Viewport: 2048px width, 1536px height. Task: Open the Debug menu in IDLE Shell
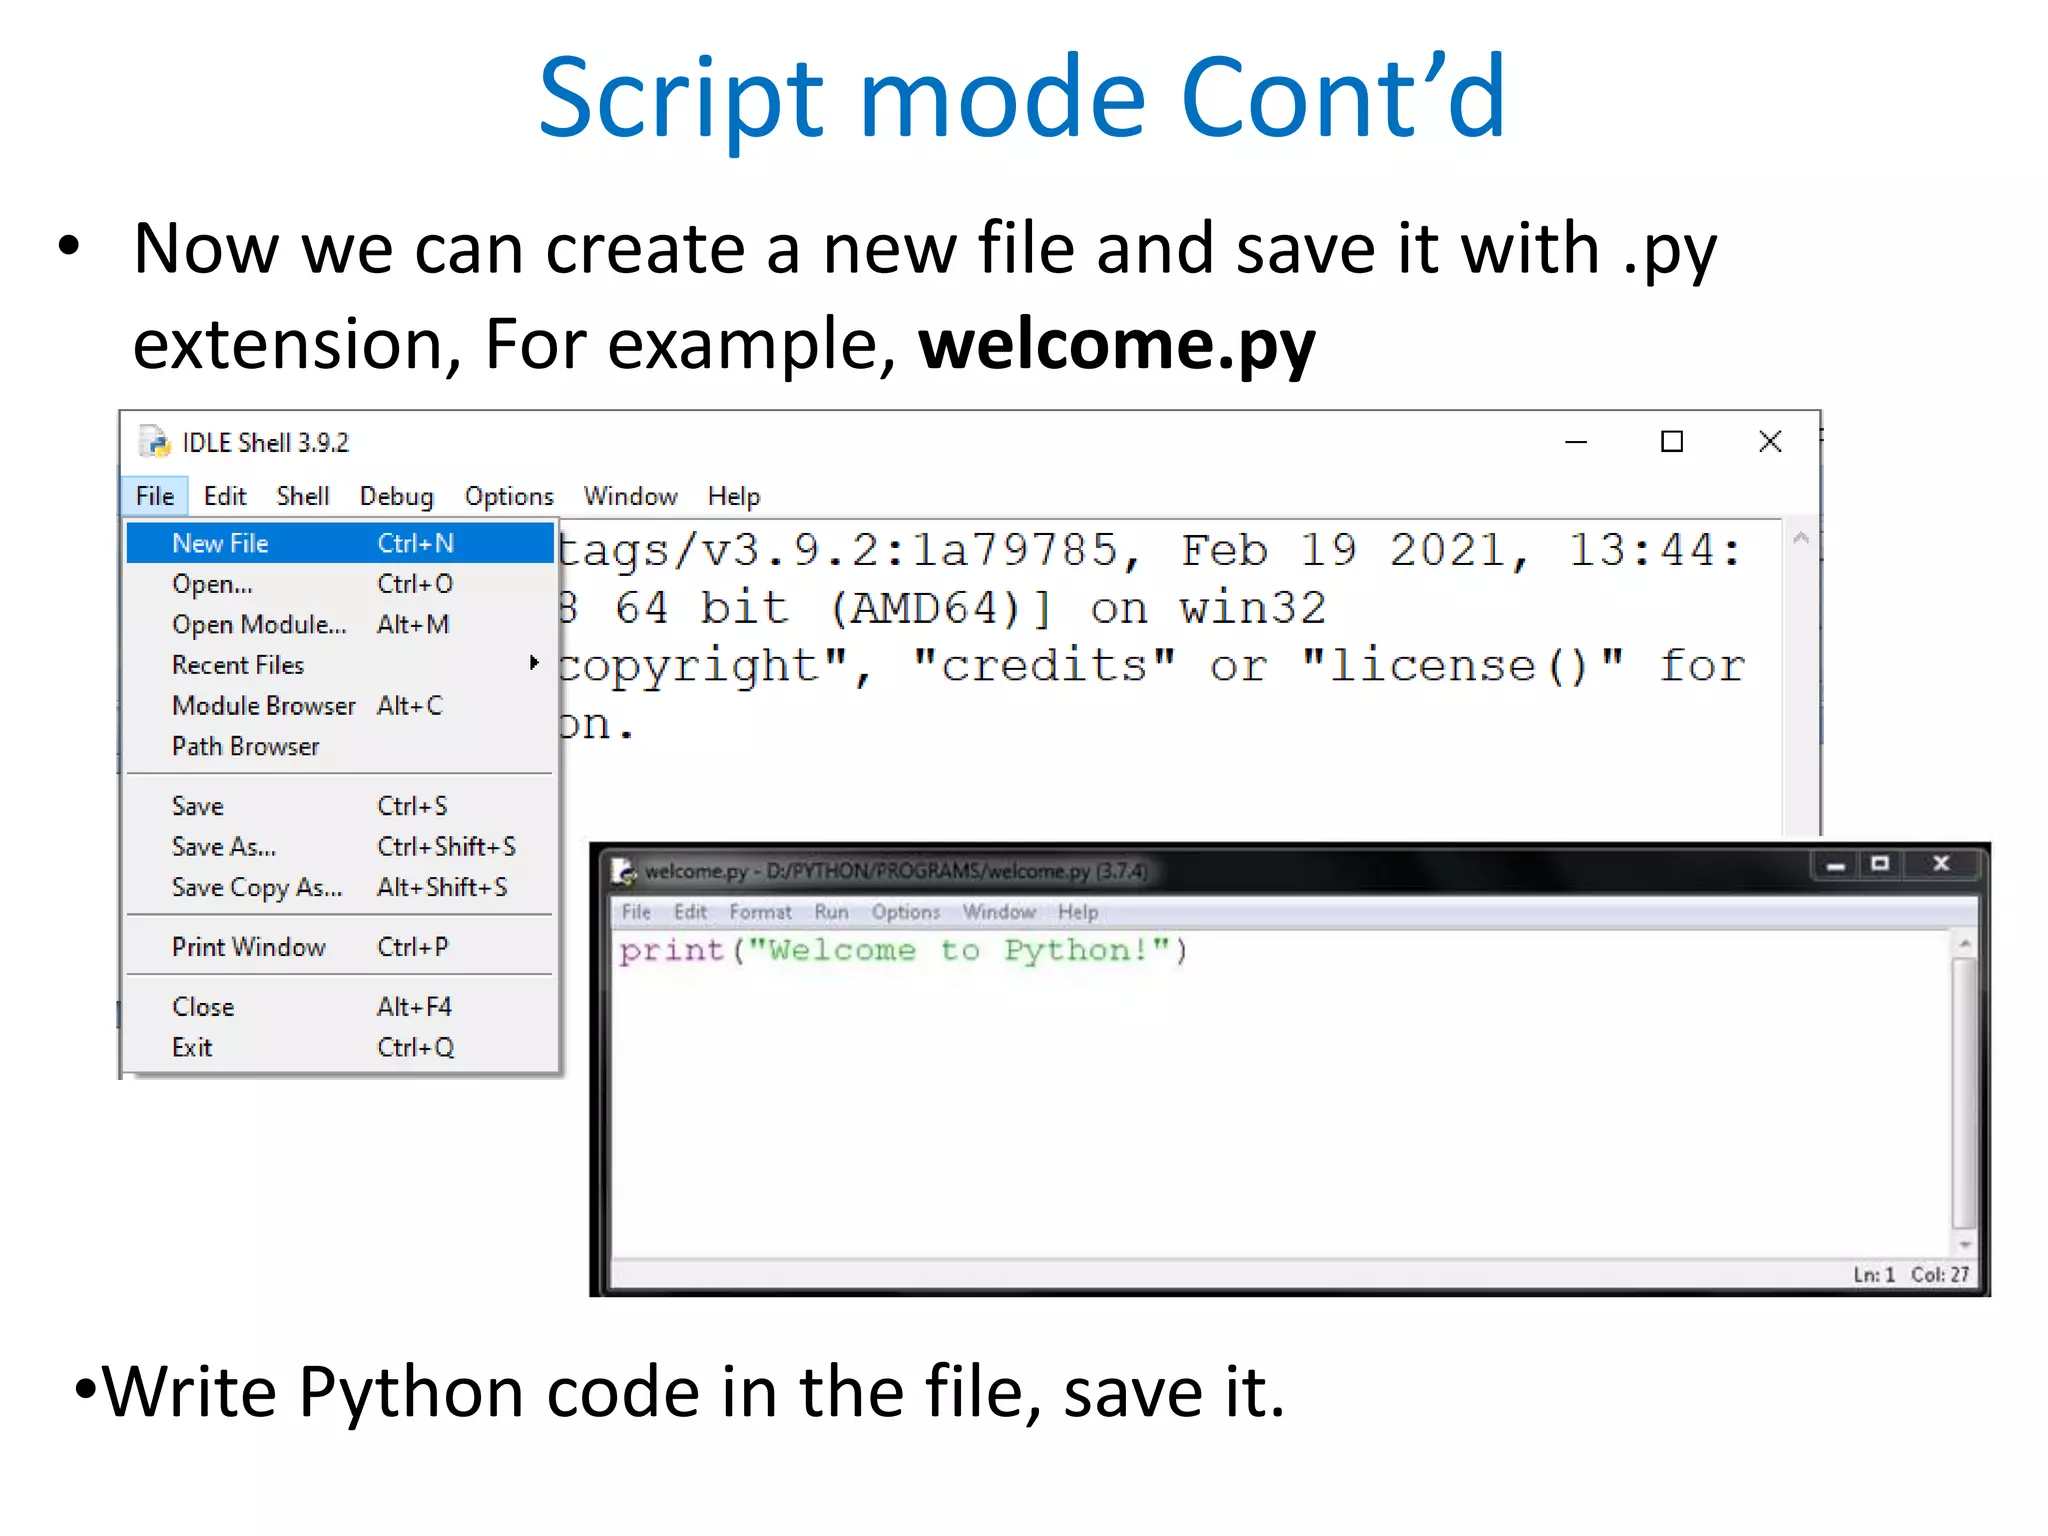pos(396,496)
